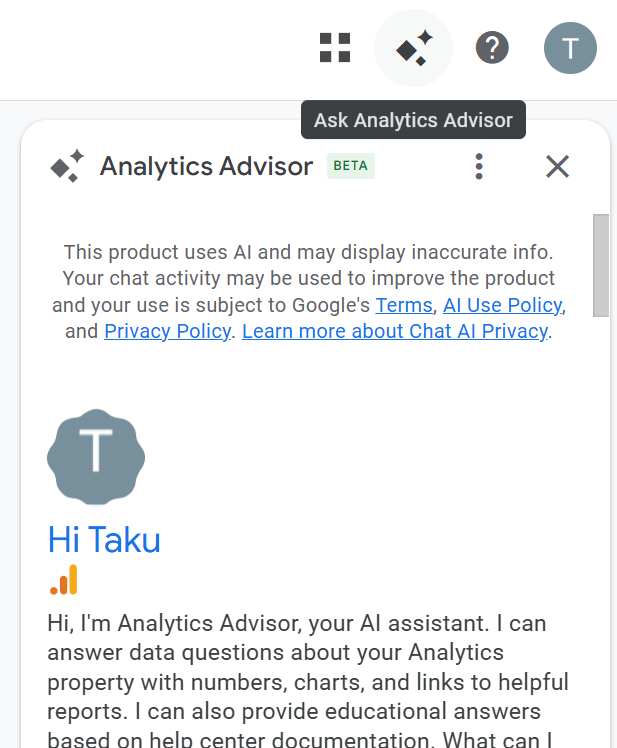This screenshot has height=748, width=617.
Task: Open Google's Terms link
Action: pyautogui.click(x=404, y=305)
